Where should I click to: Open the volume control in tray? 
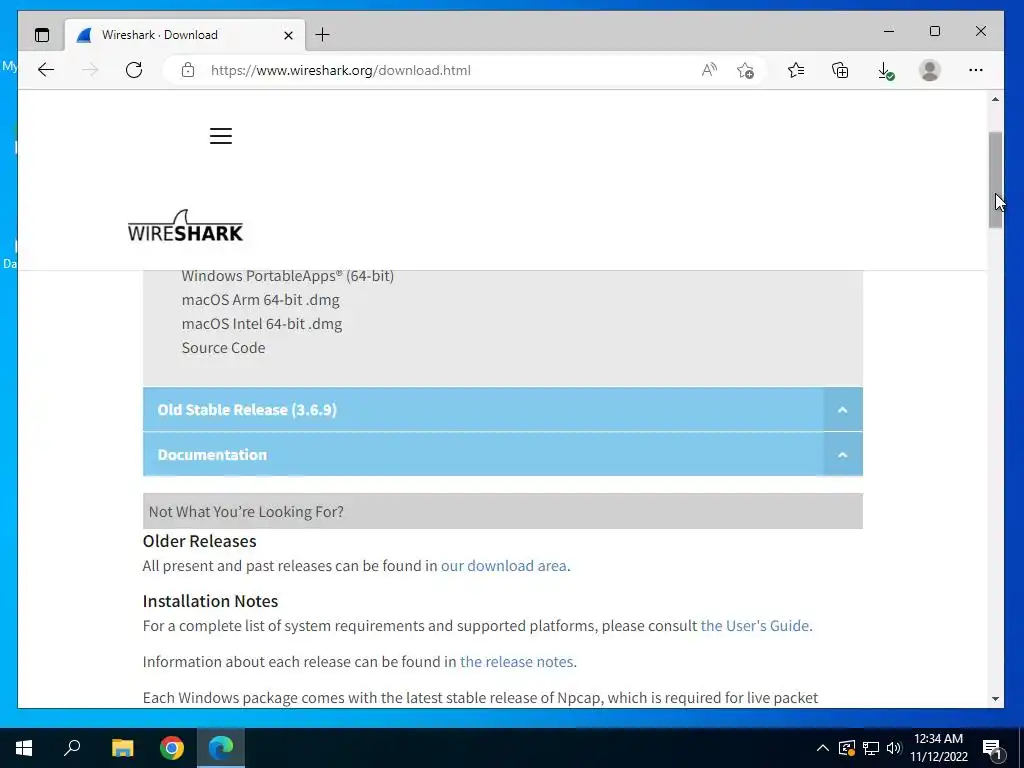(894, 748)
